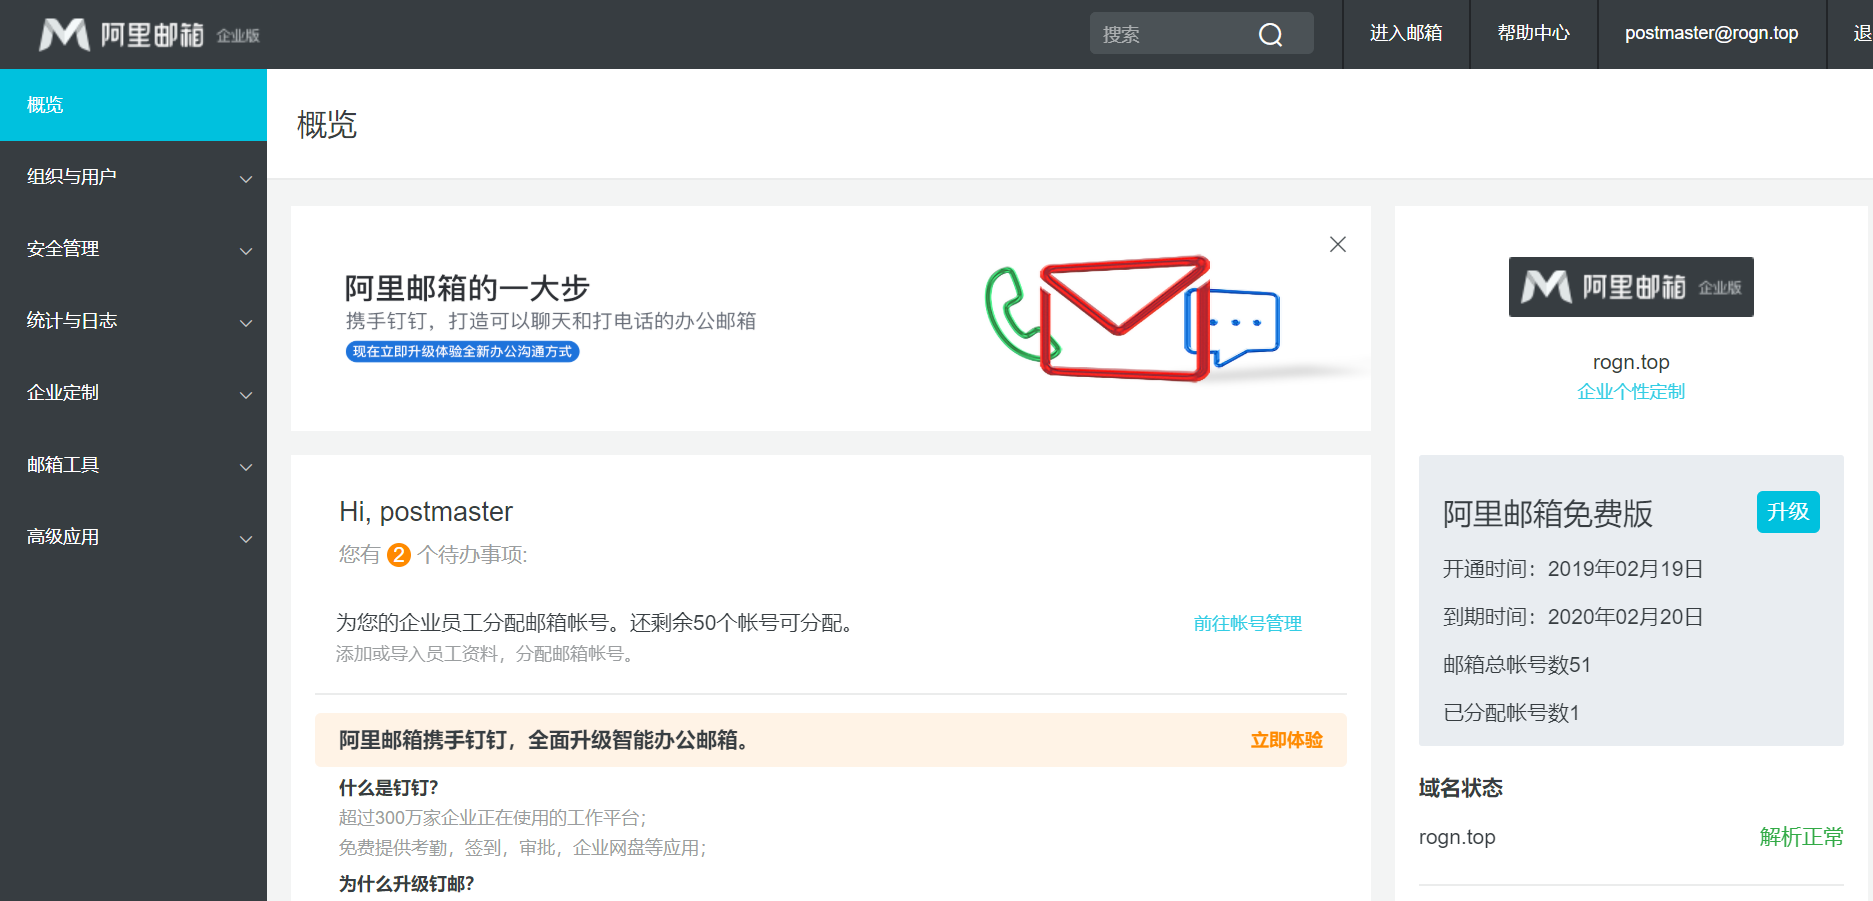1873x901 pixels.
Task: Open the 统计与日志 sidebar menu
Action: pyautogui.click(x=133, y=321)
